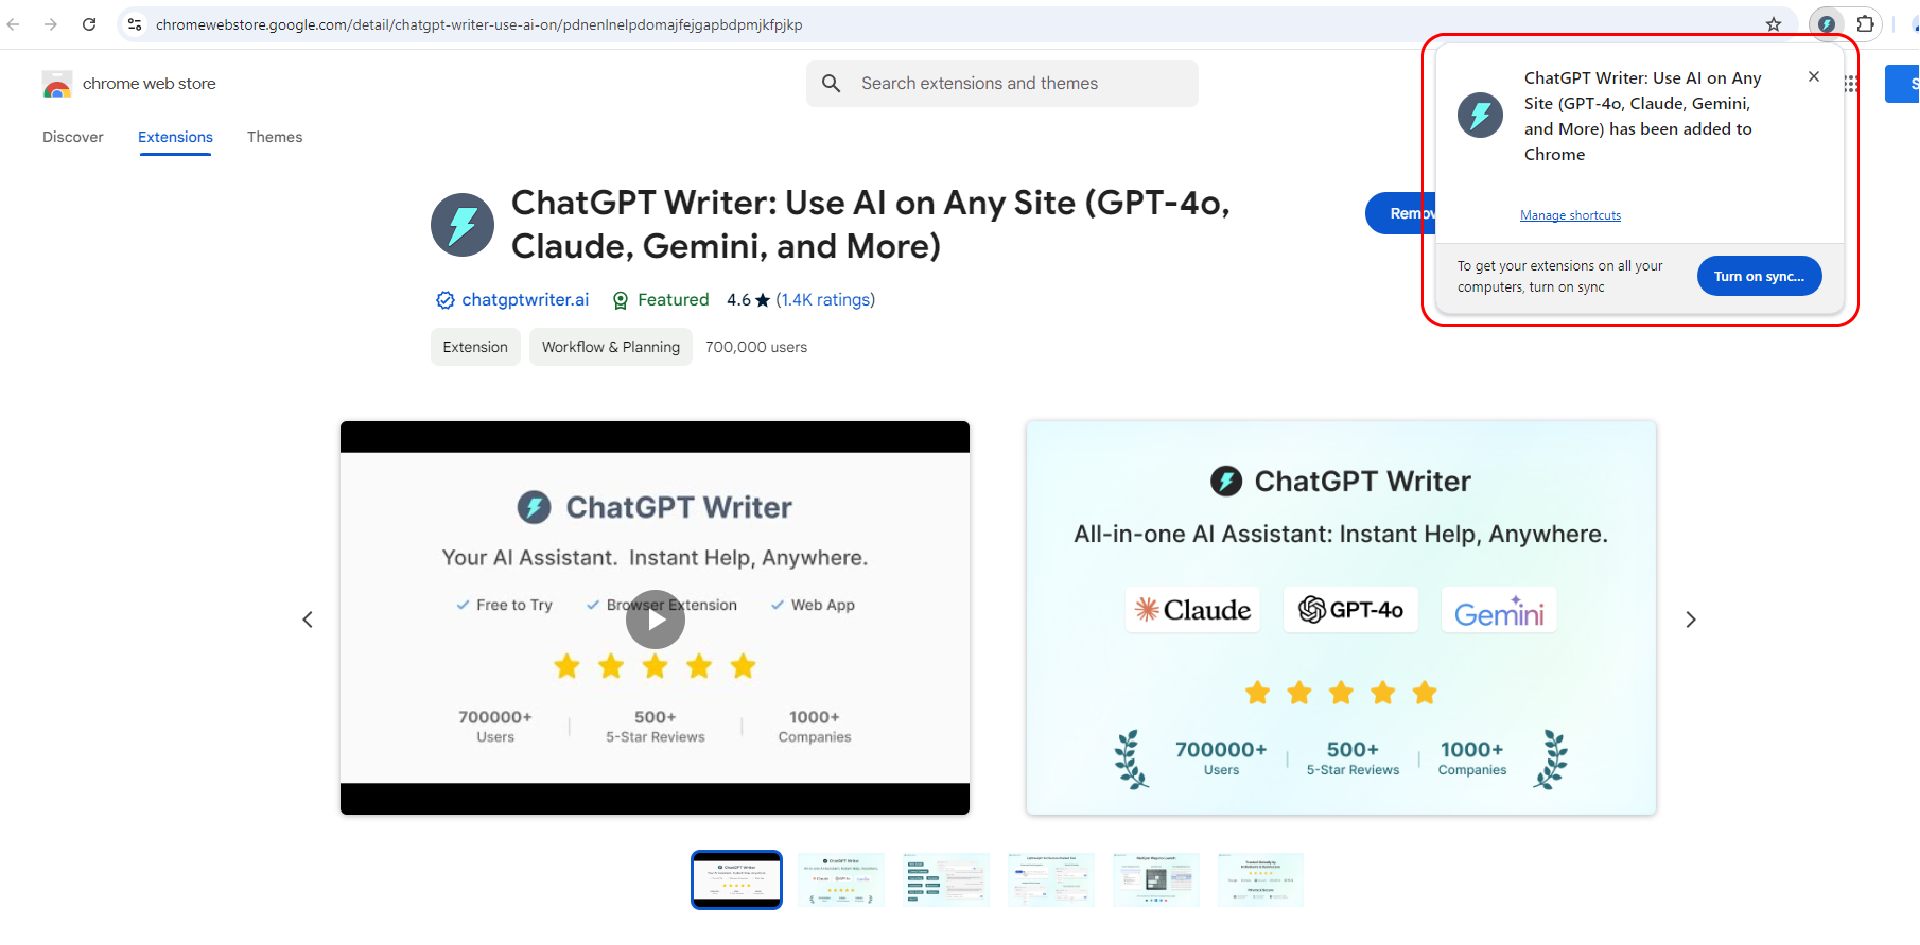1920x945 pixels.
Task: Click the address bar URL
Action: [479, 24]
